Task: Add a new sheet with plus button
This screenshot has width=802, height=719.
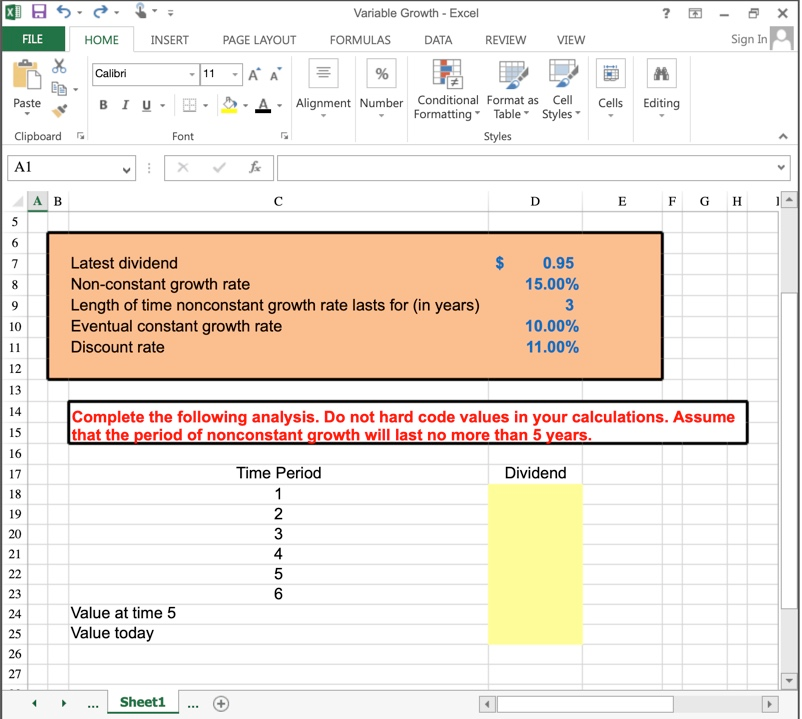Action: (x=221, y=703)
